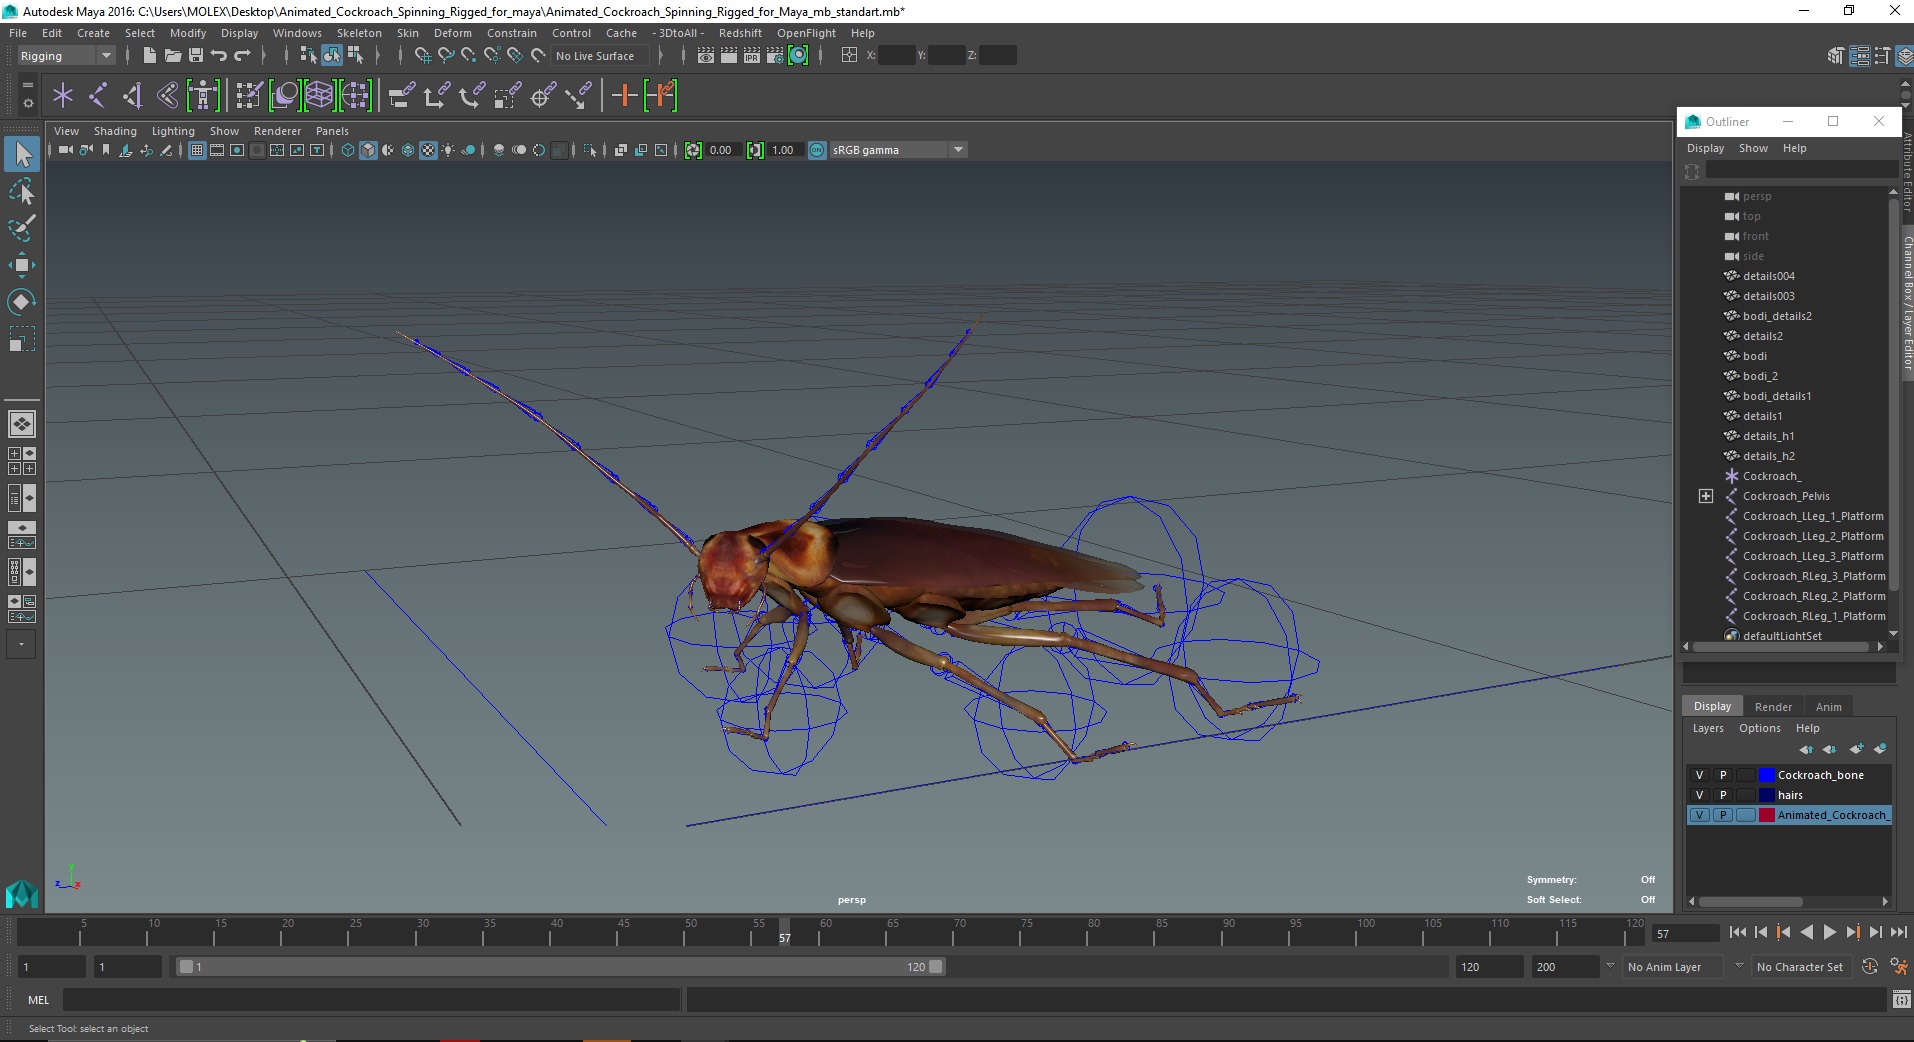Open the viewport Shading menu
Viewport: 1914px width, 1042px height.
[x=115, y=131]
